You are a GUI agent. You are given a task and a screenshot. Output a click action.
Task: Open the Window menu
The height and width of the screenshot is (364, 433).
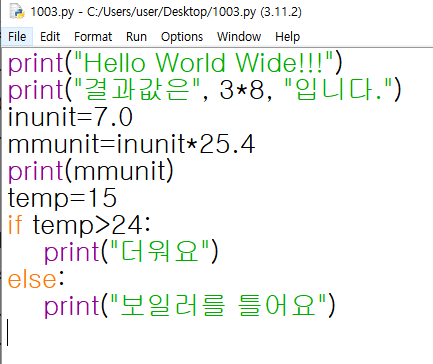tap(239, 37)
